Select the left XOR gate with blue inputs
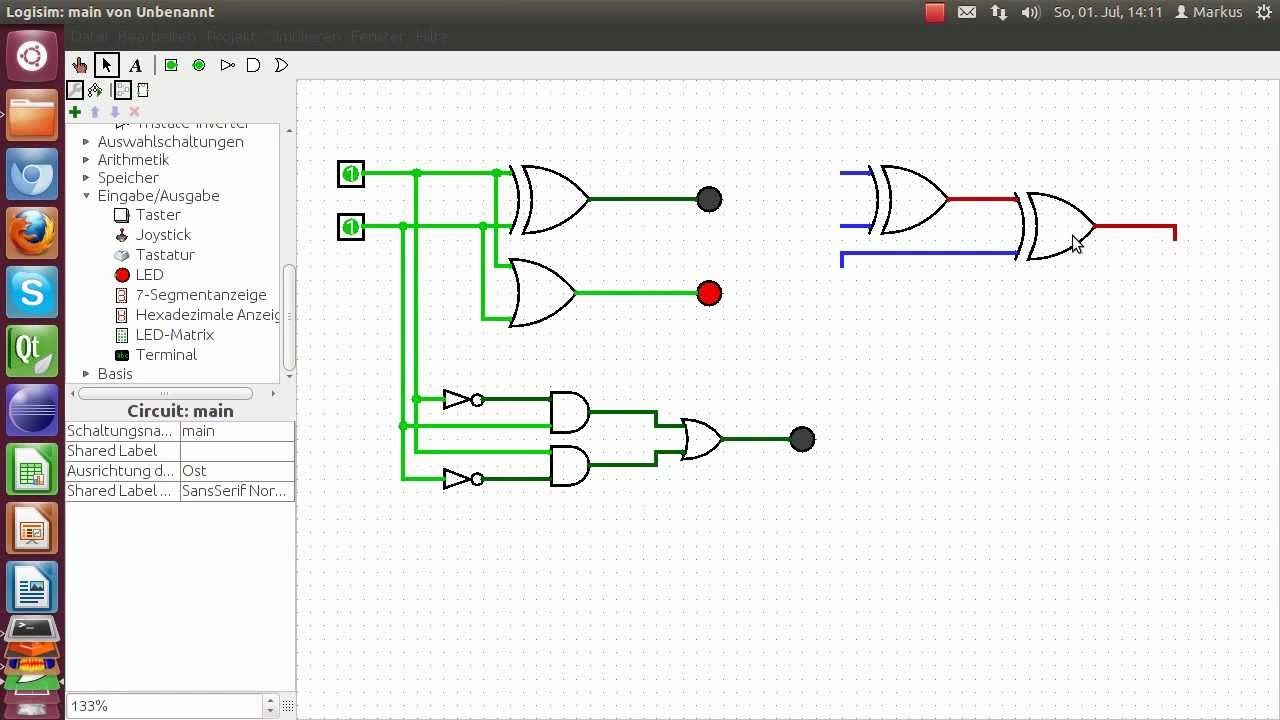The image size is (1280, 720). pos(908,200)
